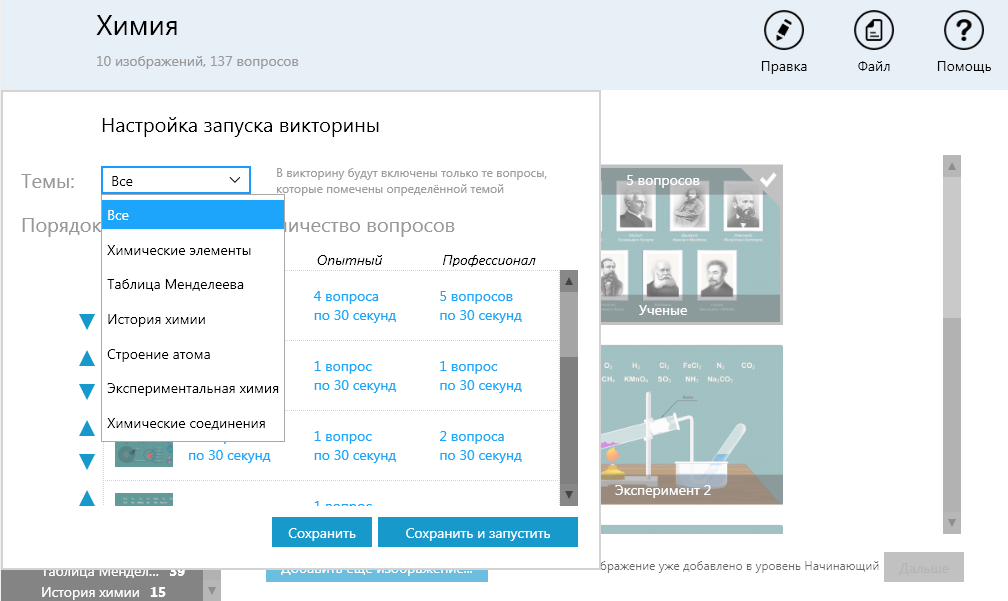Screen dimensions: 1008x601
Task: Click Опытный 4 вопроса link
Action: (345, 297)
